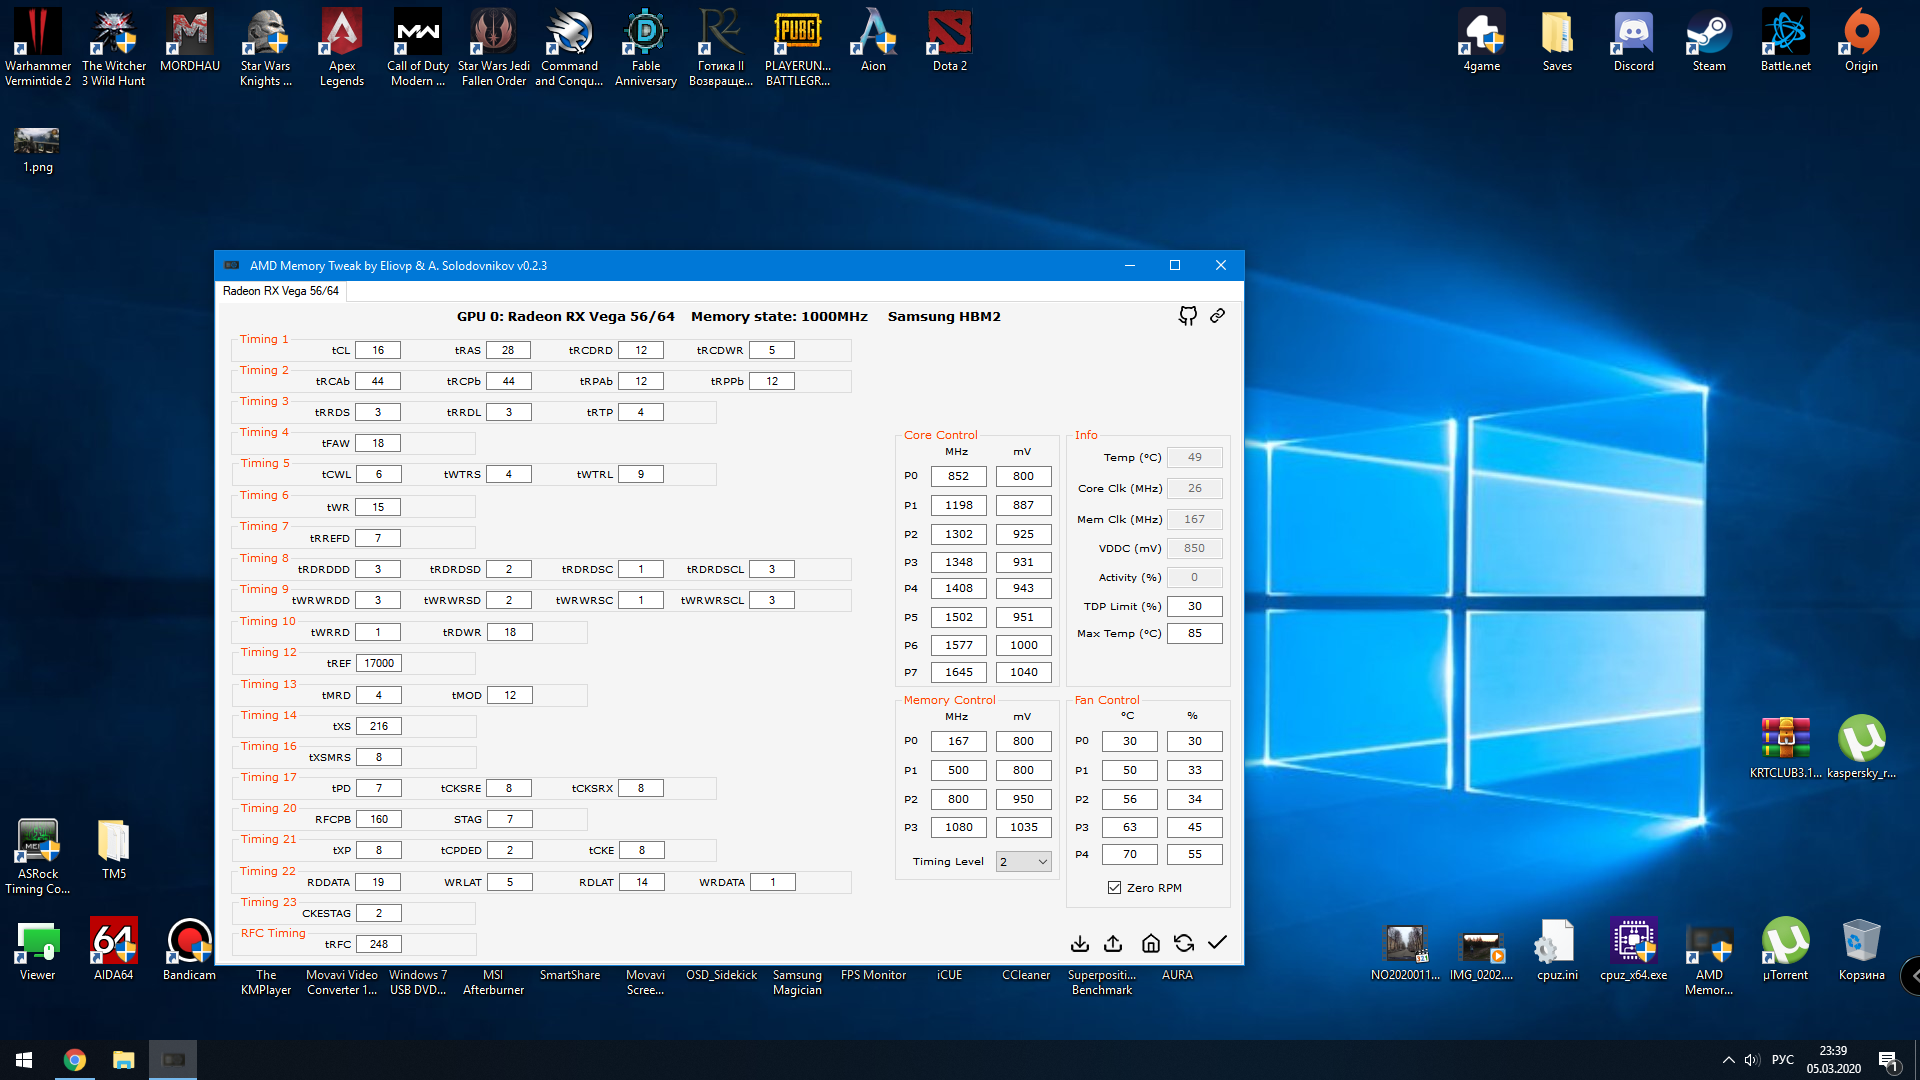Click the tCL timing value field

coord(378,350)
